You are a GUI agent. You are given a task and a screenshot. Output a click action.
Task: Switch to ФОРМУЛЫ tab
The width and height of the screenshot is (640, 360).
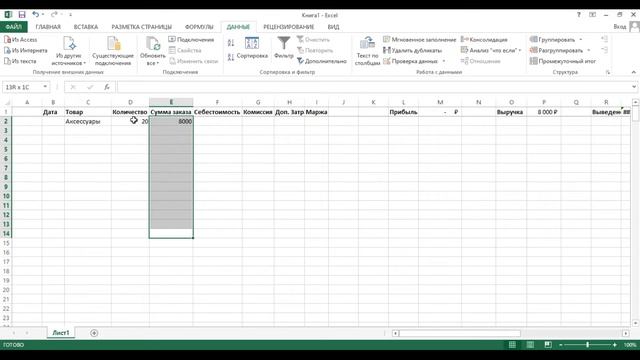(199, 27)
